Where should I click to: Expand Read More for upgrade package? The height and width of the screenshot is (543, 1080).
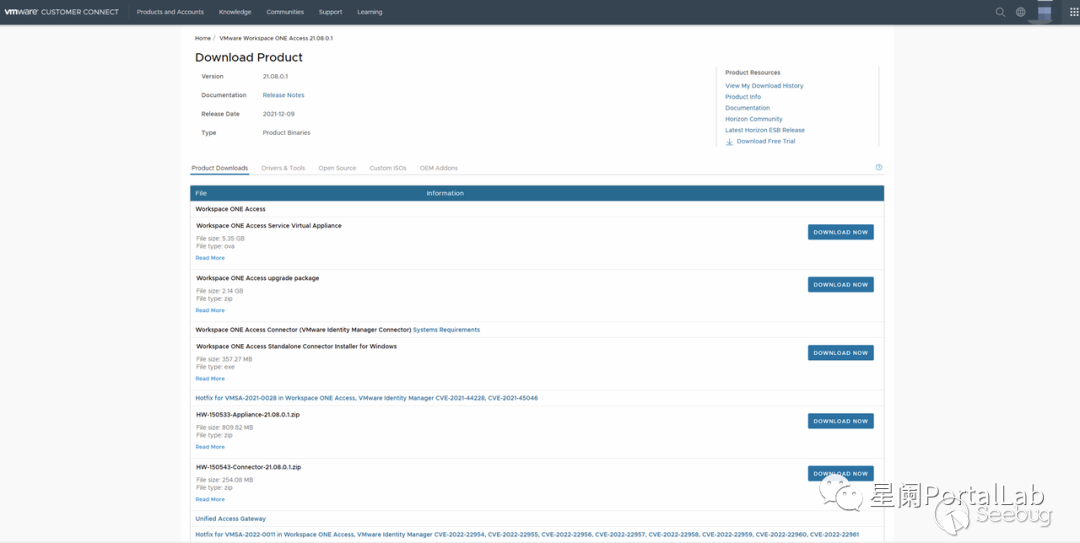click(210, 310)
